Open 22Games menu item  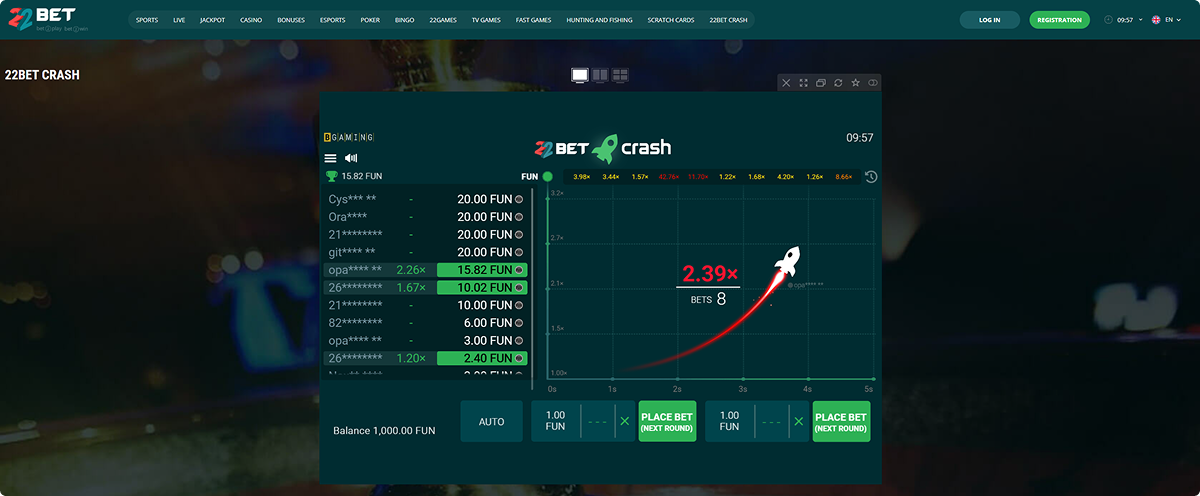click(x=443, y=20)
